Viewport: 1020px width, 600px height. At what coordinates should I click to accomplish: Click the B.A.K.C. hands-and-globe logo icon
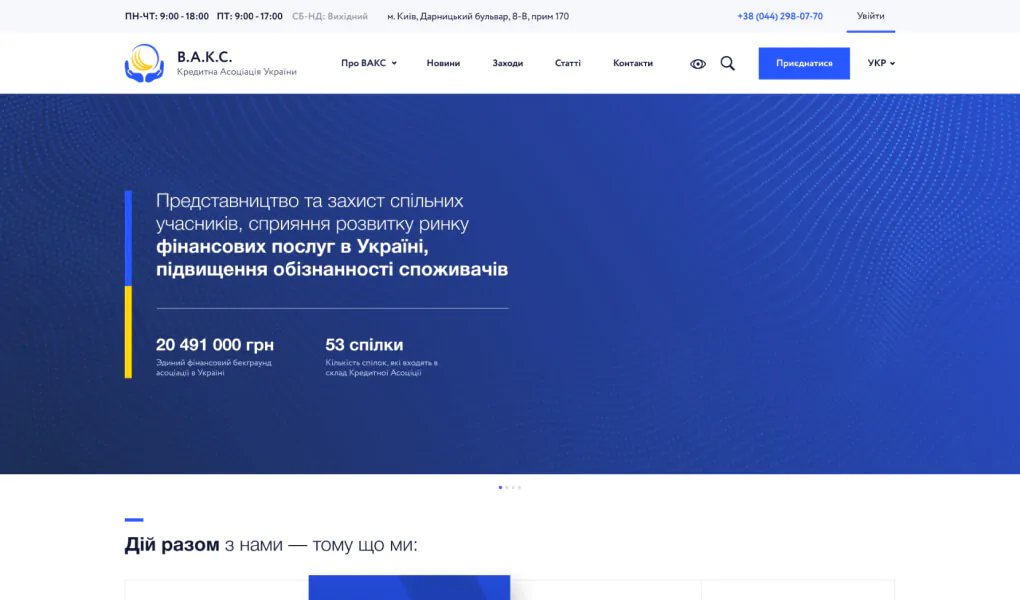[x=144, y=63]
